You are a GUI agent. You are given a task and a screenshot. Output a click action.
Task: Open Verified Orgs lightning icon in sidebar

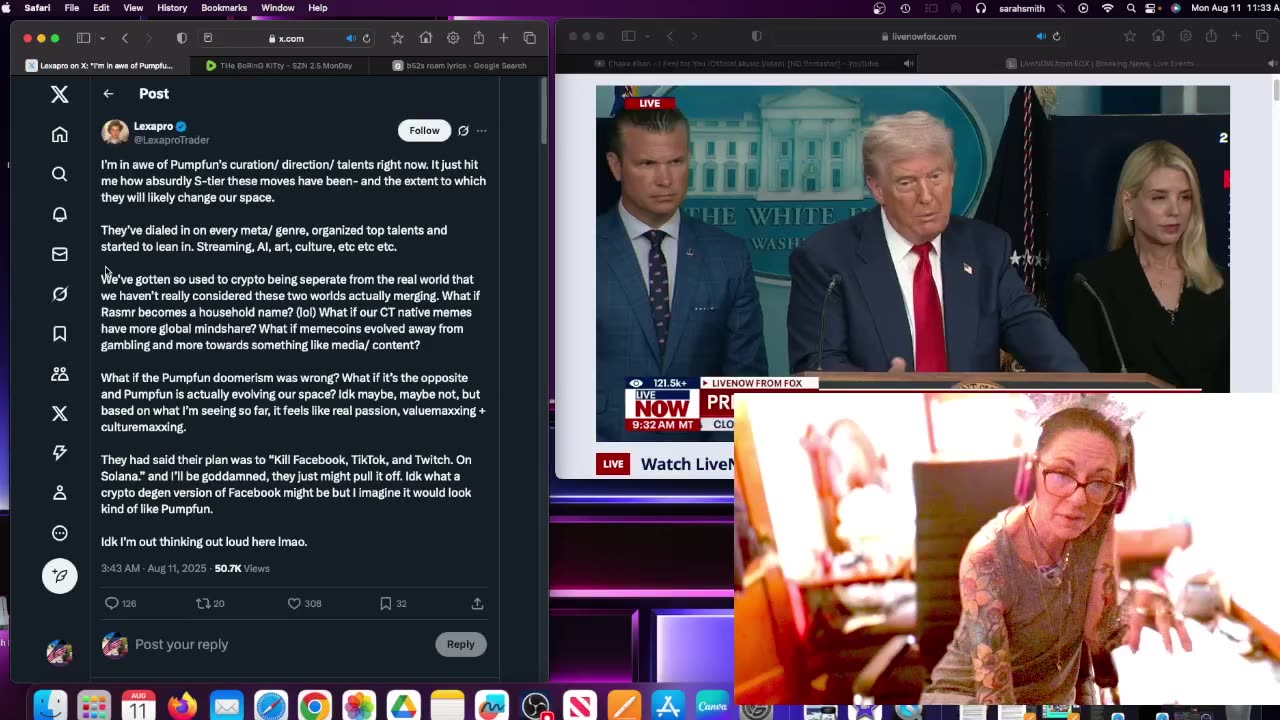[x=60, y=453]
